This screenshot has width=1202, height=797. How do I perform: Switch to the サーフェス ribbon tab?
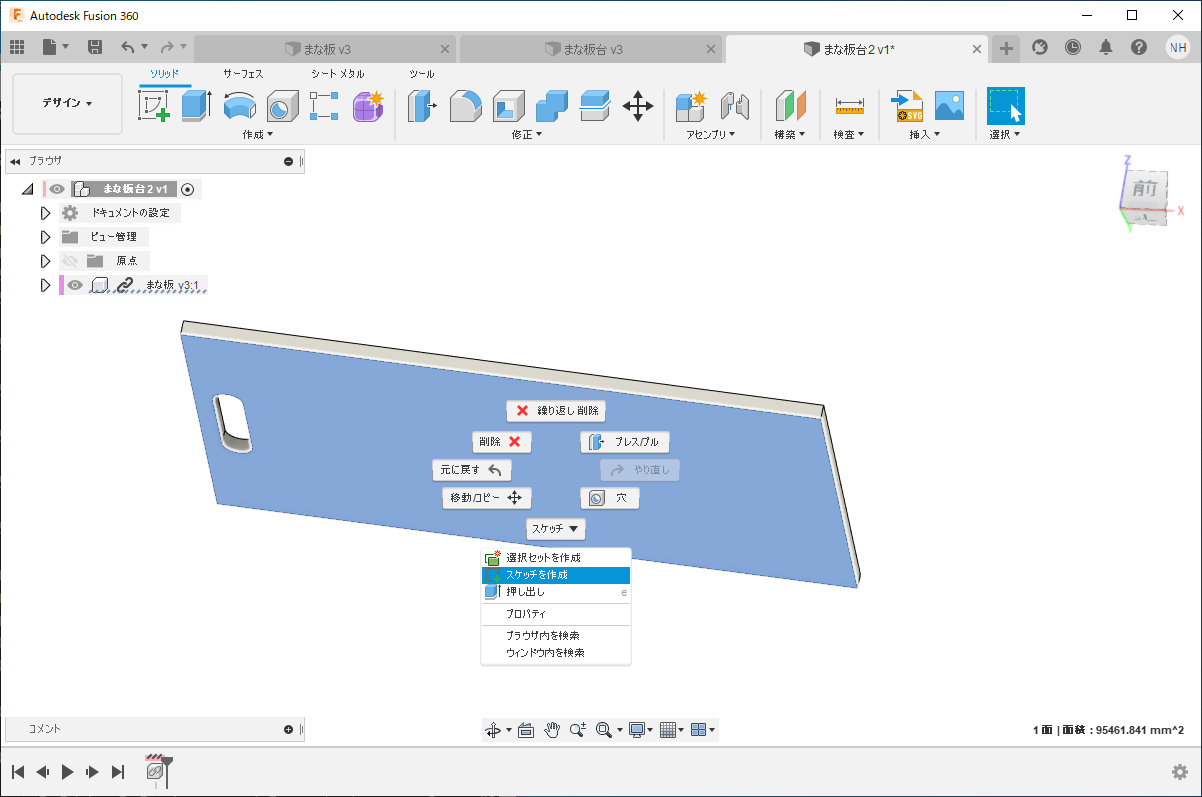(x=244, y=74)
